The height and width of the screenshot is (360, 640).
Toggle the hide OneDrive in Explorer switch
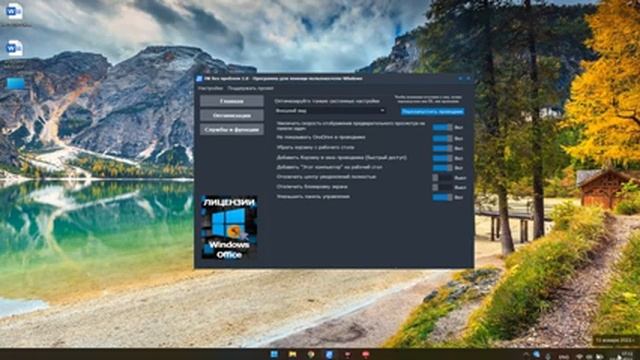click(442, 138)
